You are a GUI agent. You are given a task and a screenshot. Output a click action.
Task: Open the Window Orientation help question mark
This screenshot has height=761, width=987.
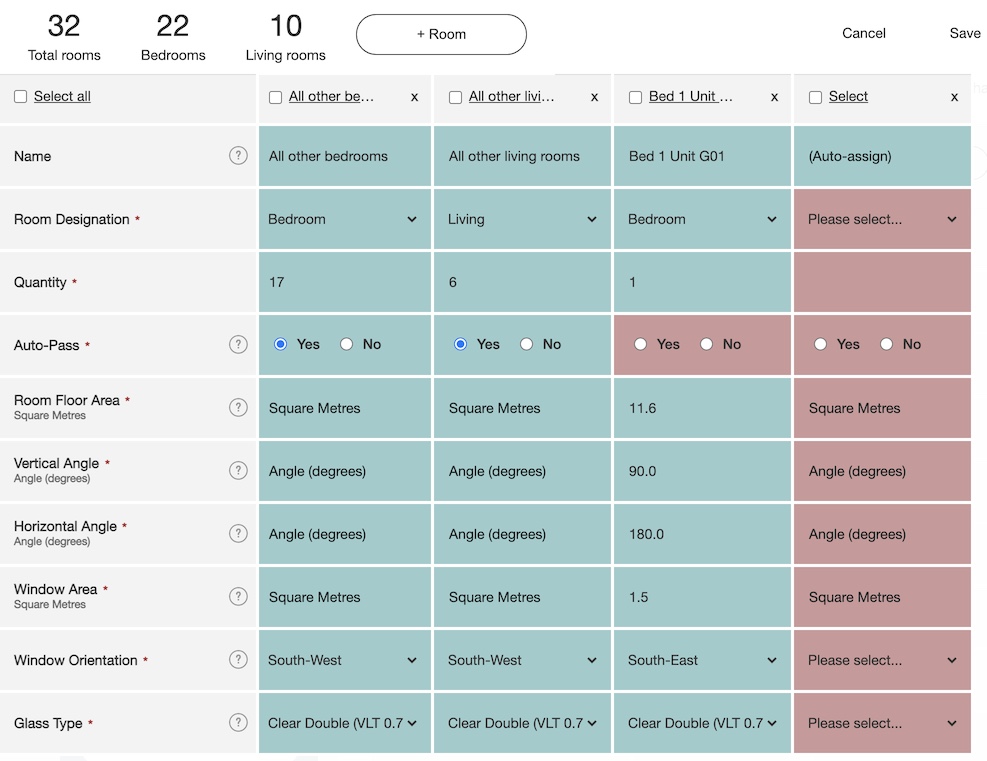(x=238, y=660)
